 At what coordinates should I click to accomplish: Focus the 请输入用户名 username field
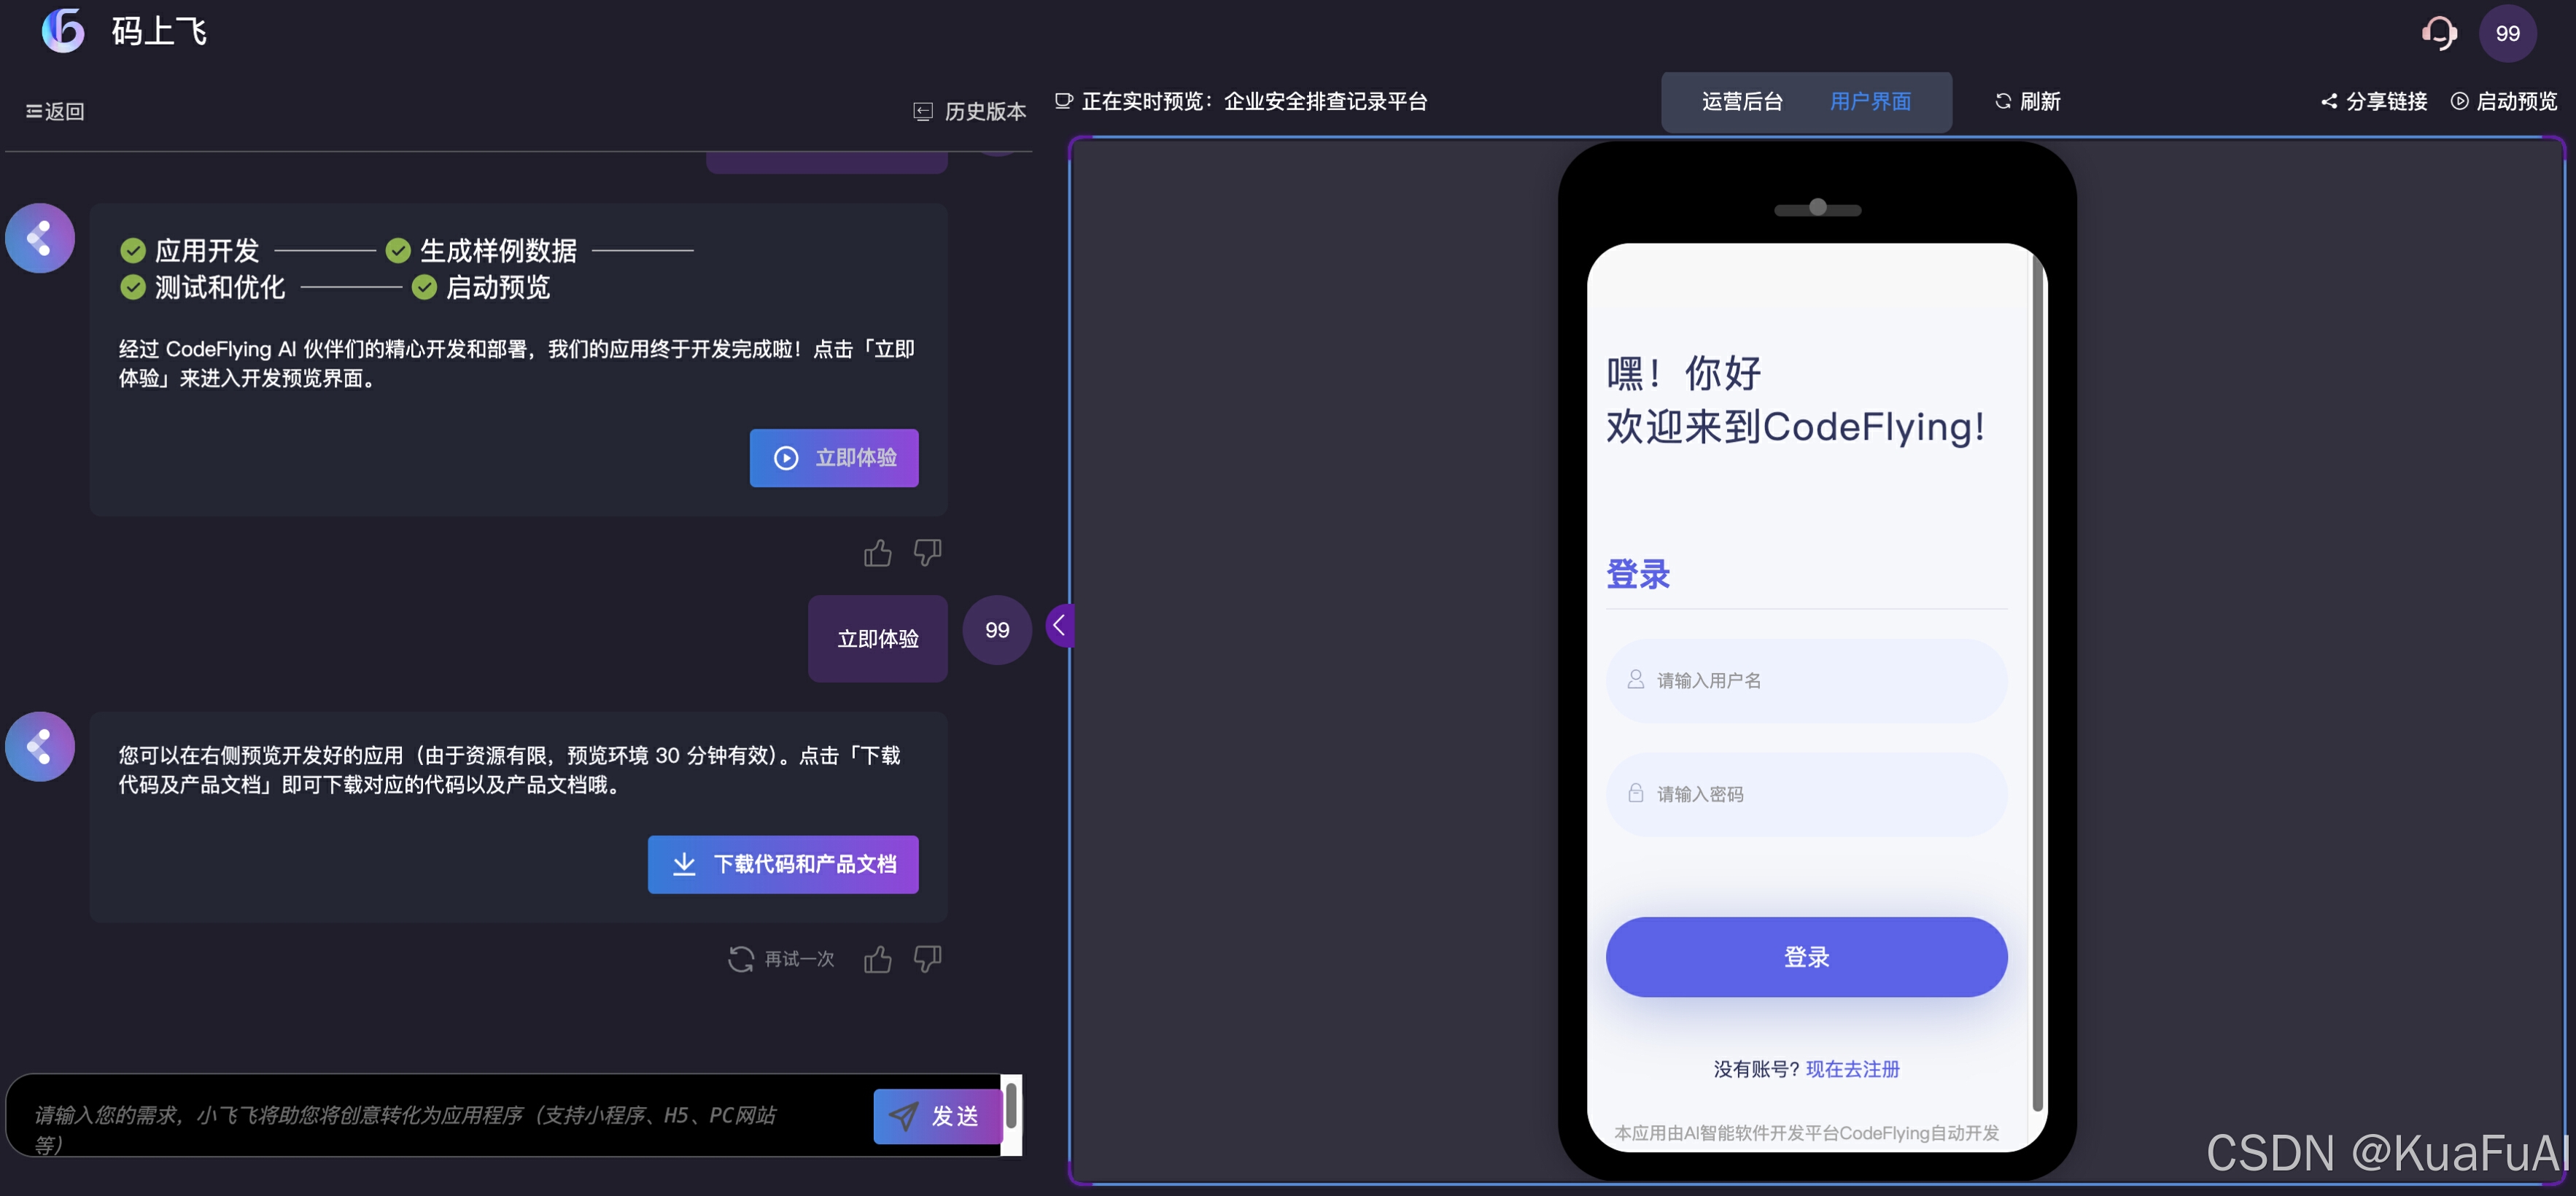coord(1806,680)
